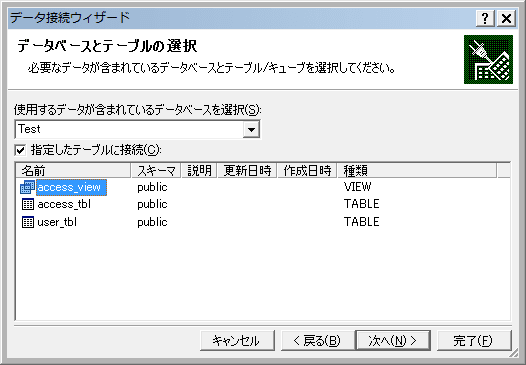This screenshot has height=365, width=526.
Task: Click TABLE type in access_tbl row
Action: (x=362, y=204)
